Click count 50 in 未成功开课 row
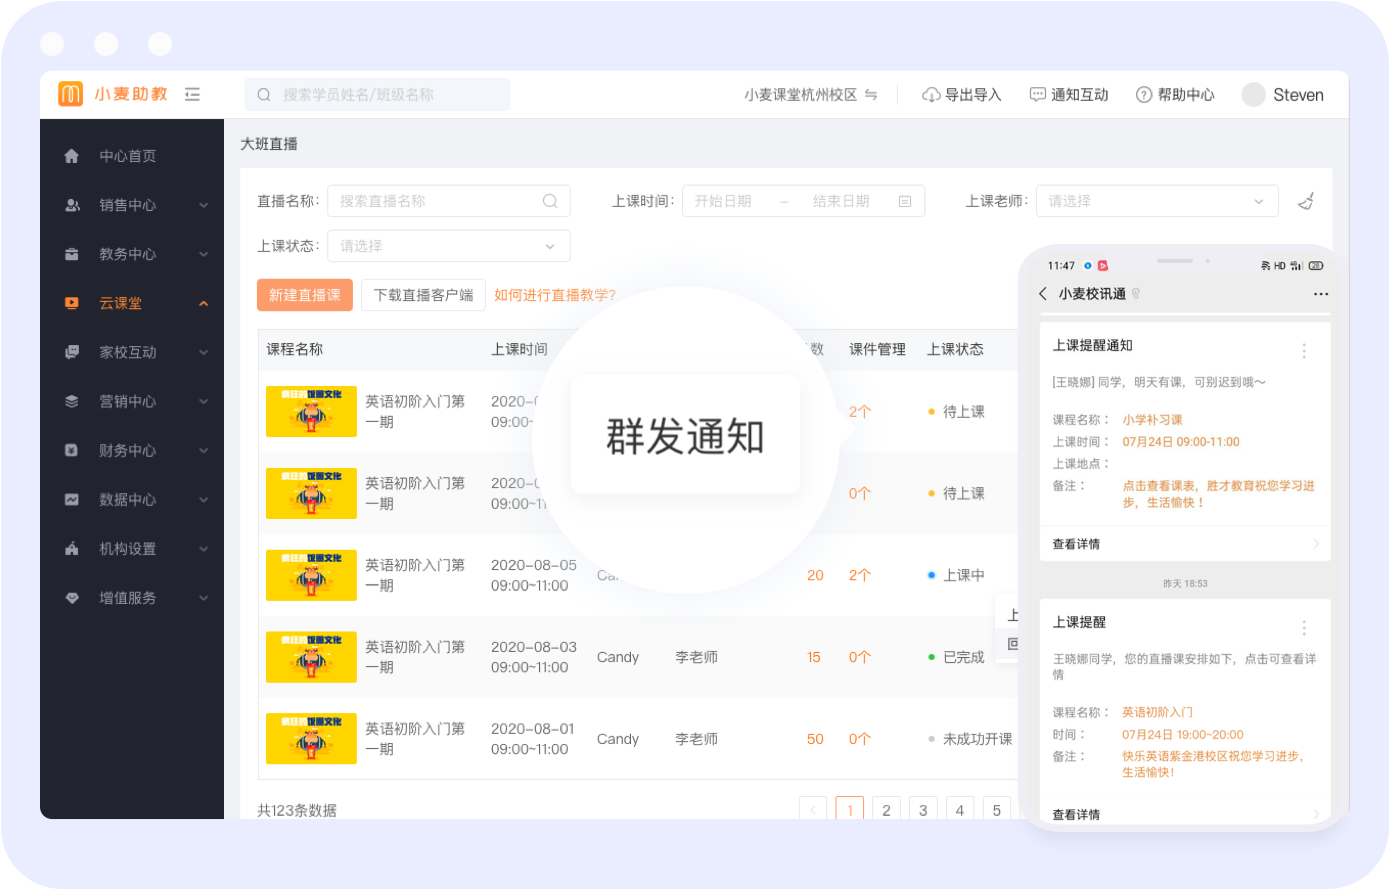 [815, 739]
